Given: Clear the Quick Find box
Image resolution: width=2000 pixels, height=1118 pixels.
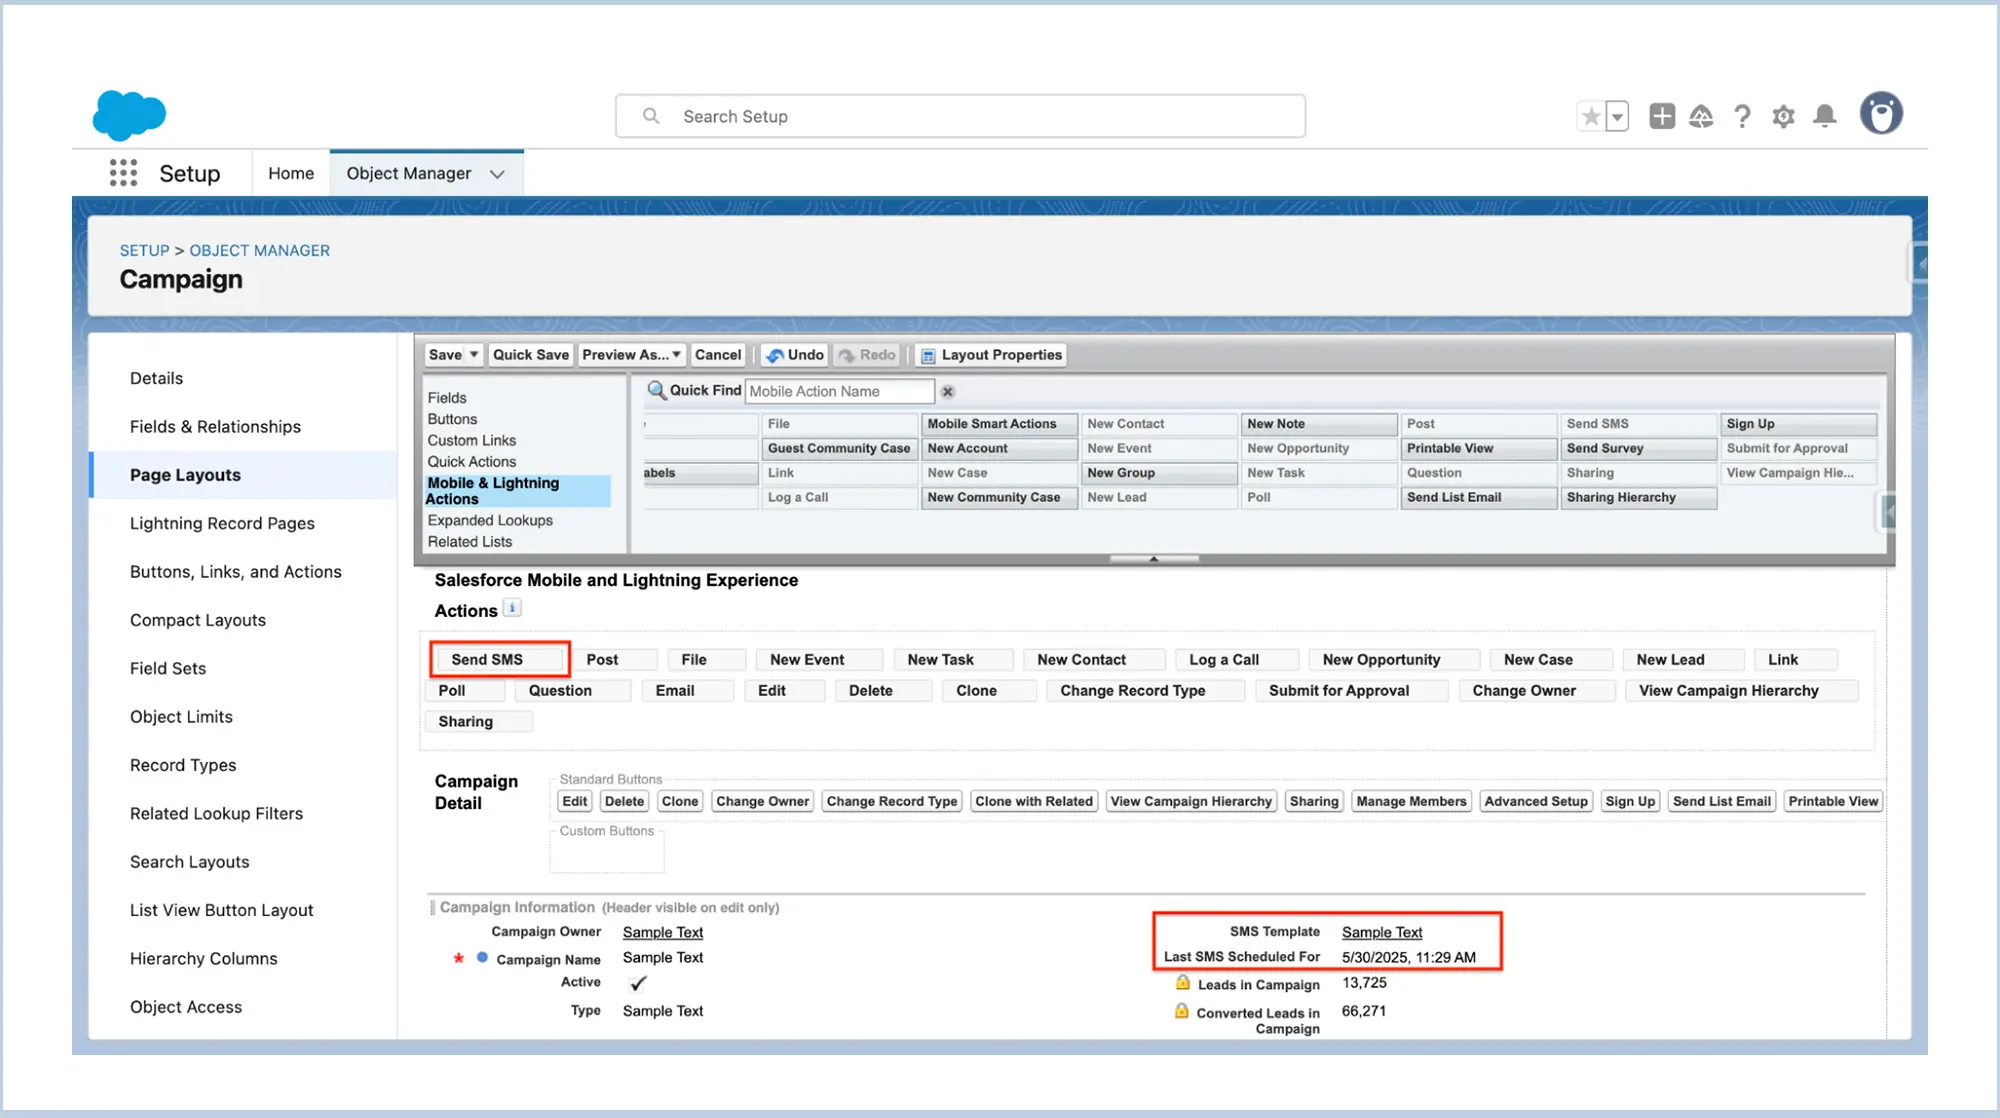Looking at the screenshot, I should coord(947,392).
